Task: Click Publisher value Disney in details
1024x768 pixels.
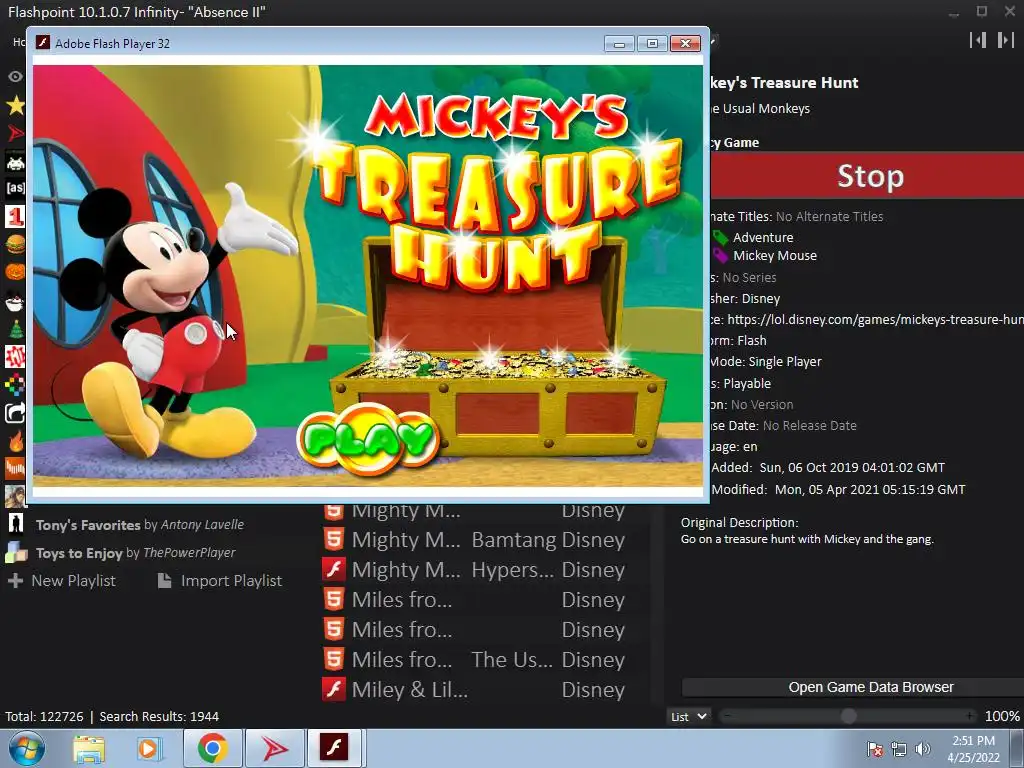Action: click(x=761, y=298)
